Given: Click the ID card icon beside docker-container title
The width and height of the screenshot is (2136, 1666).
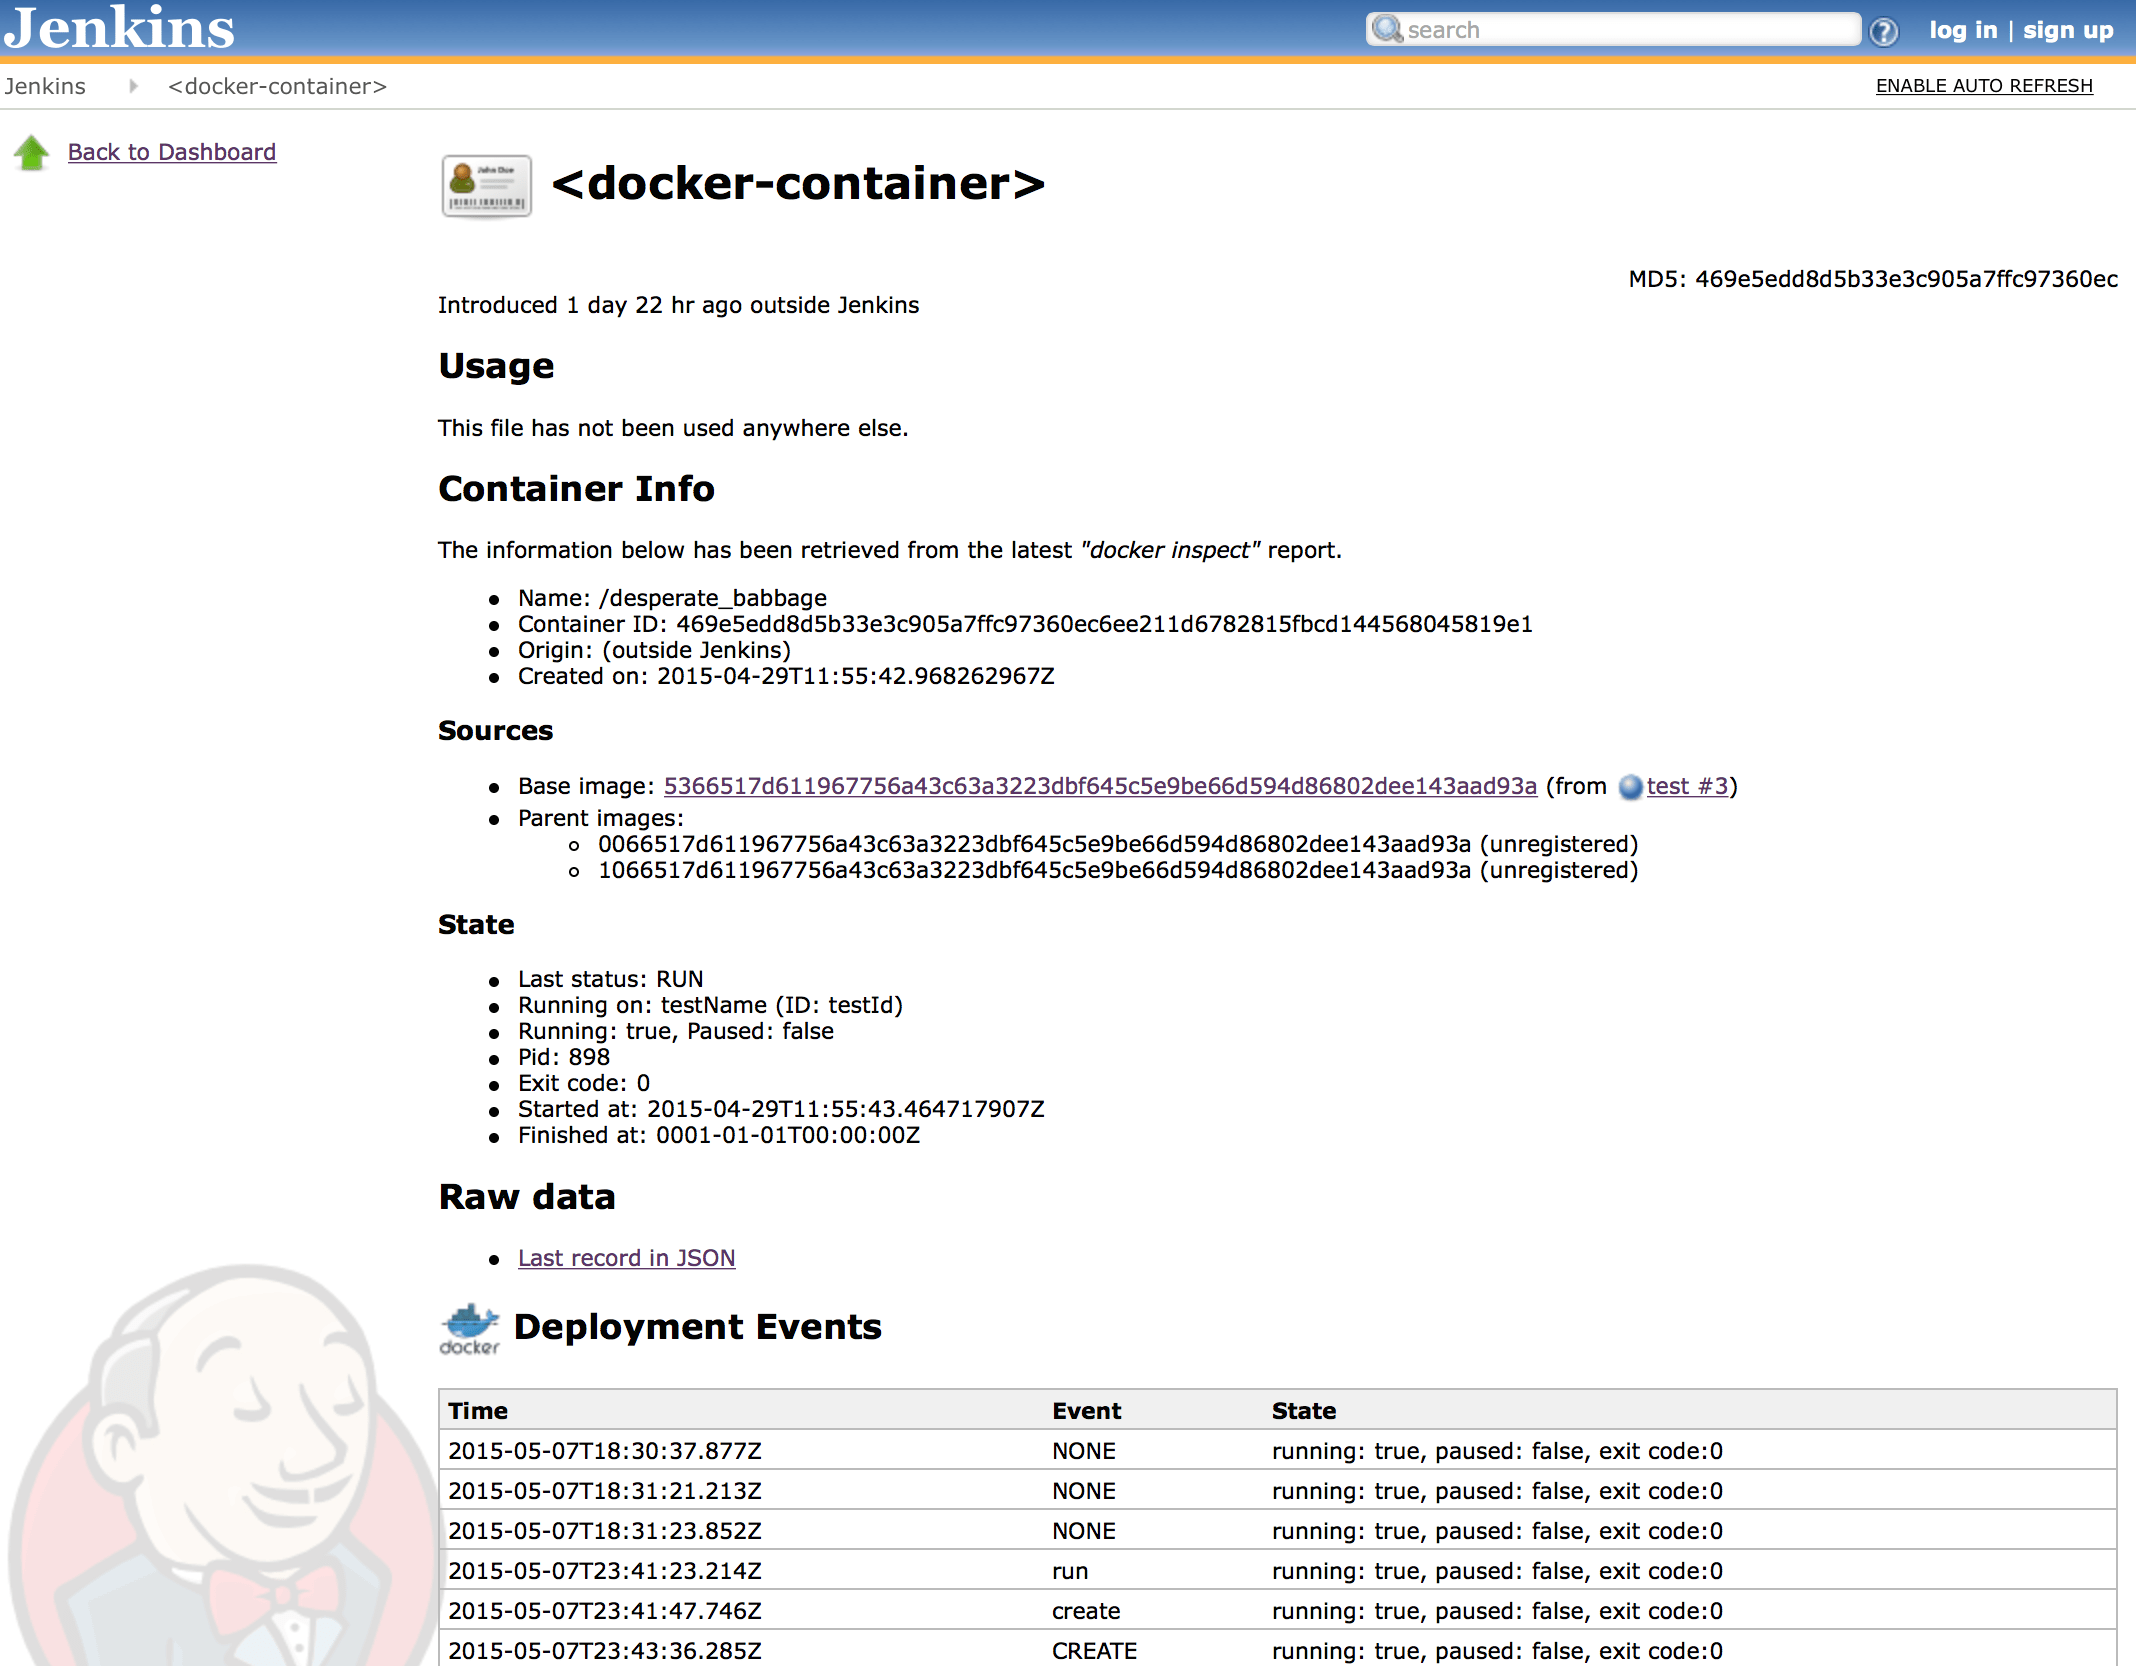Looking at the screenshot, I should point(486,185).
